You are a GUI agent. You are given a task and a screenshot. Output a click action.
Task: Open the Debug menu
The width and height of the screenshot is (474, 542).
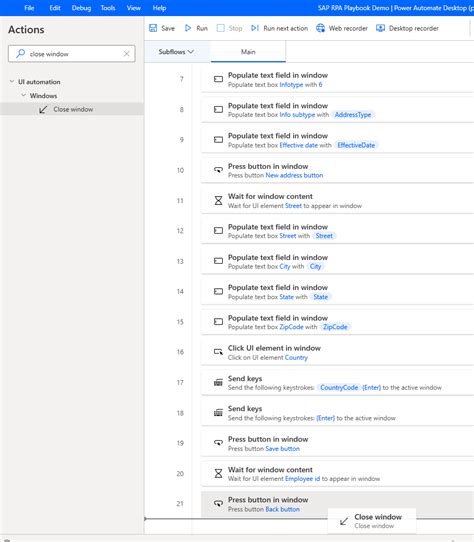click(x=81, y=8)
